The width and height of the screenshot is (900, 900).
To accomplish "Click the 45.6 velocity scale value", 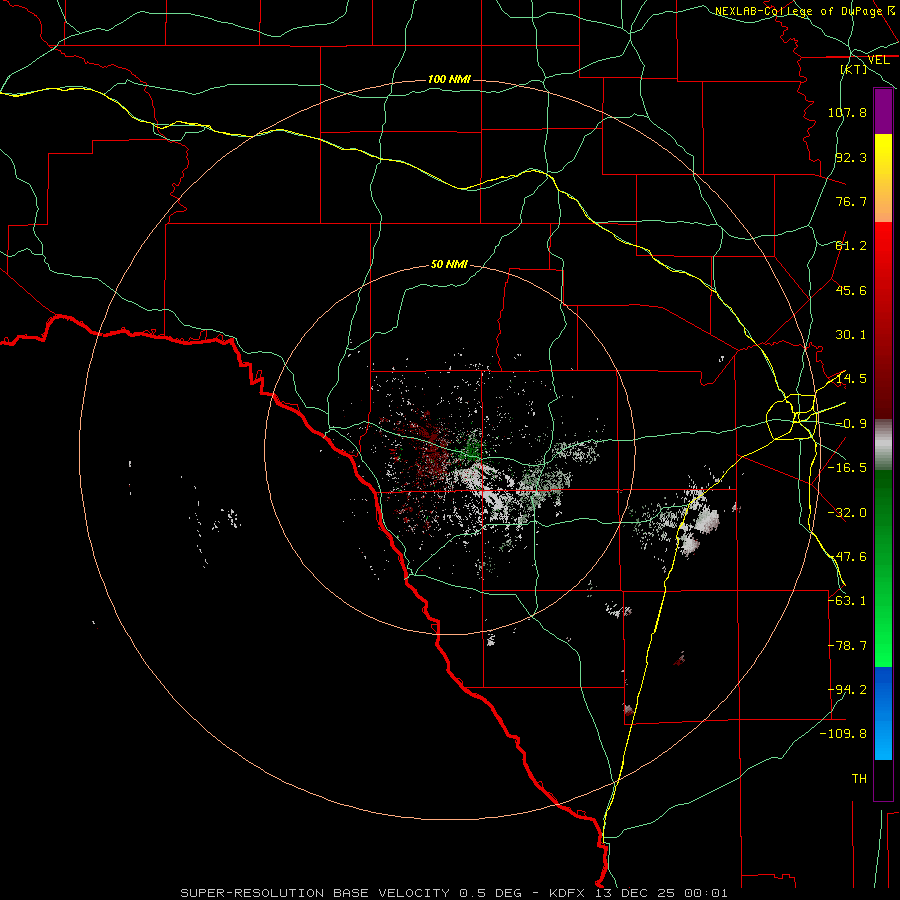I will pyautogui.click(x=851, y=290).
